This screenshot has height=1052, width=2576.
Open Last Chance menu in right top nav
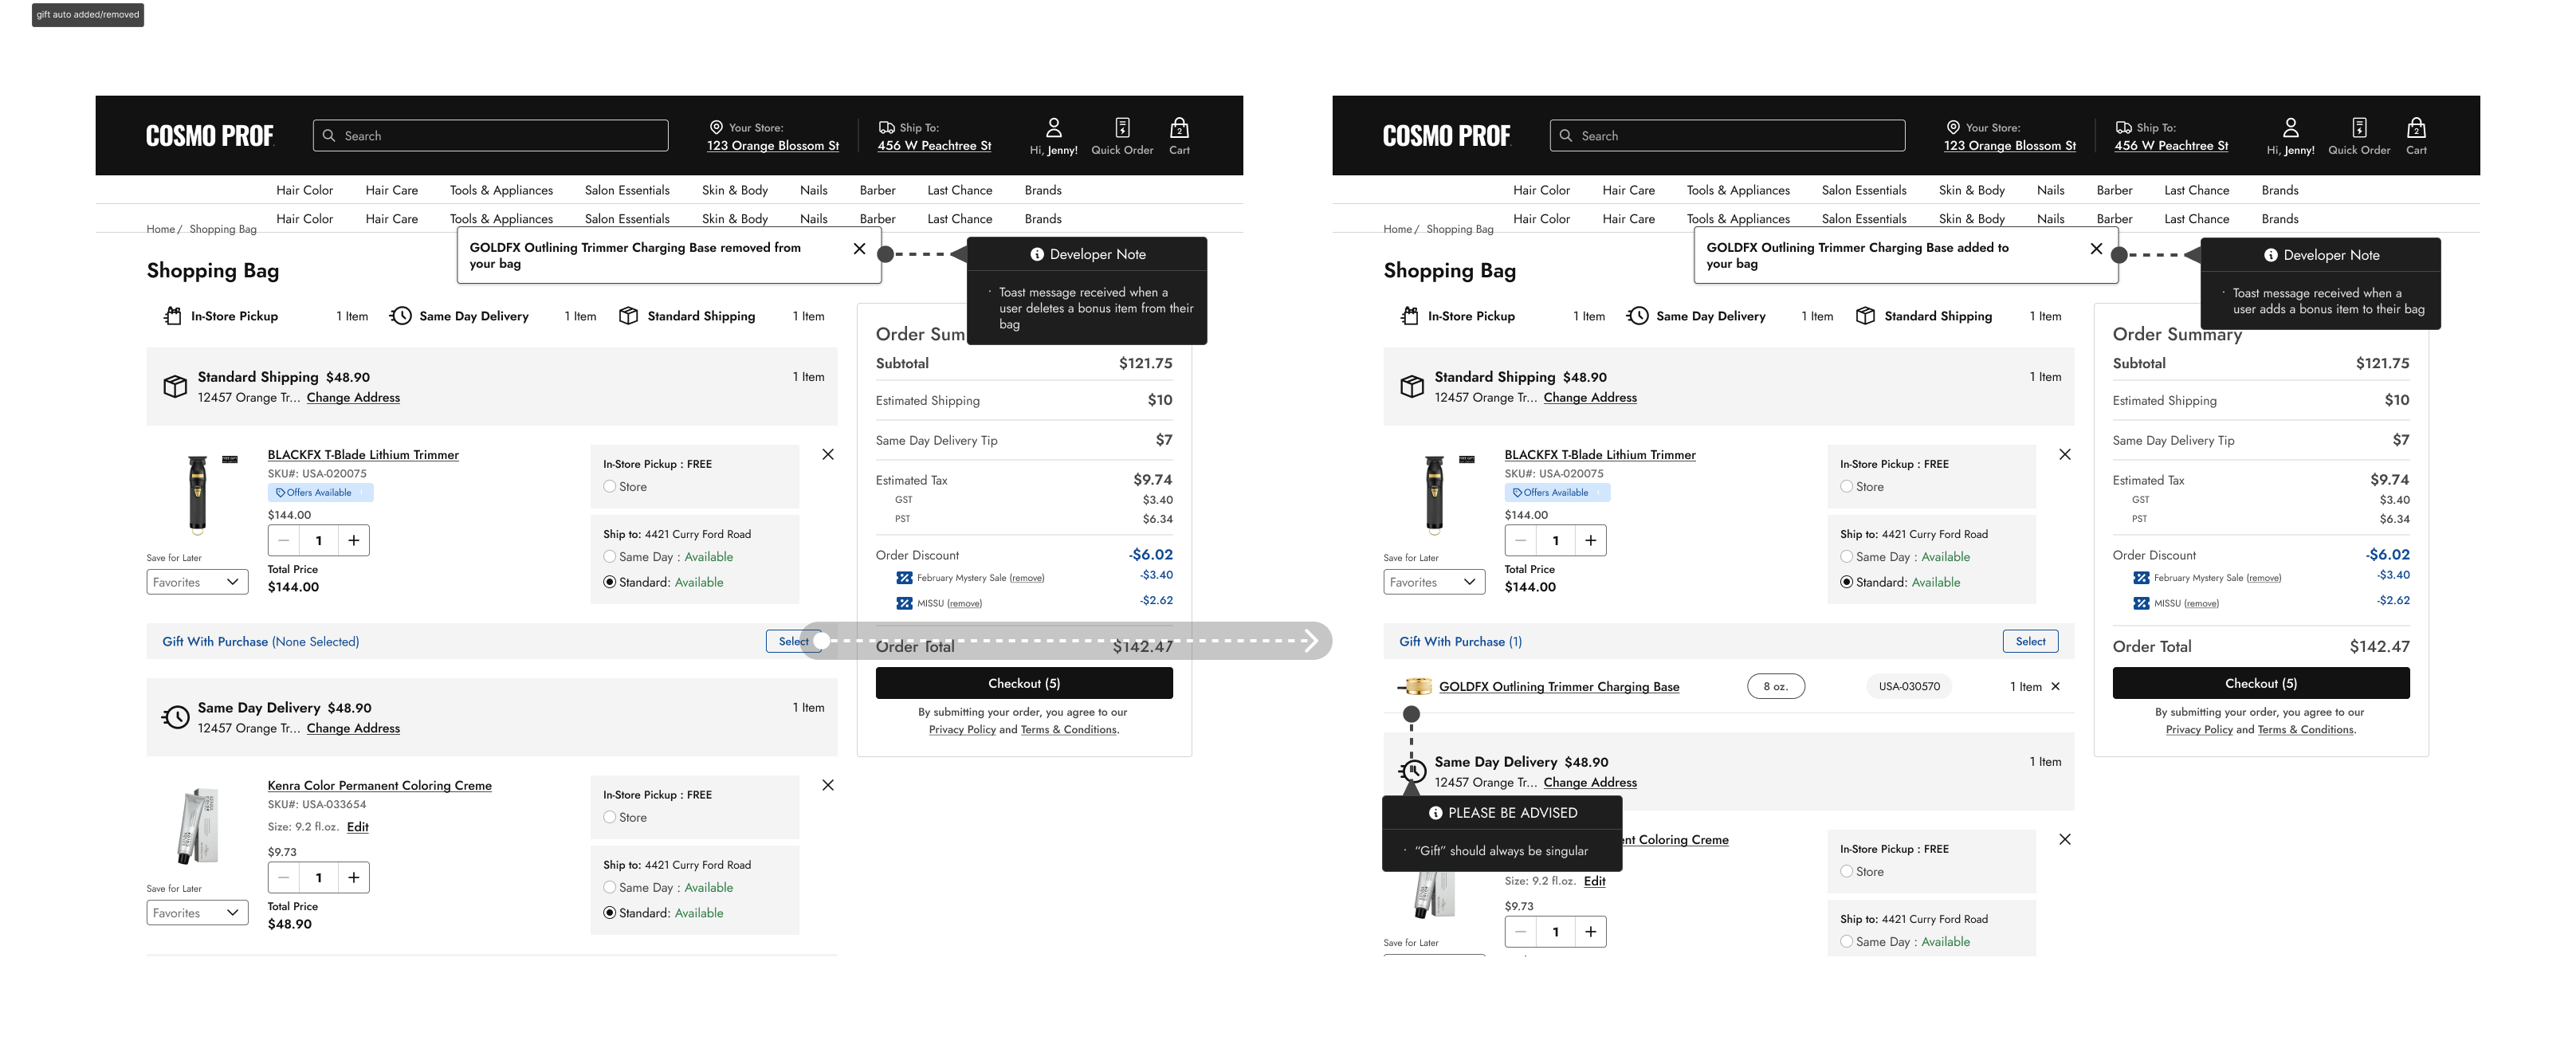click(x=2196, y=190)
